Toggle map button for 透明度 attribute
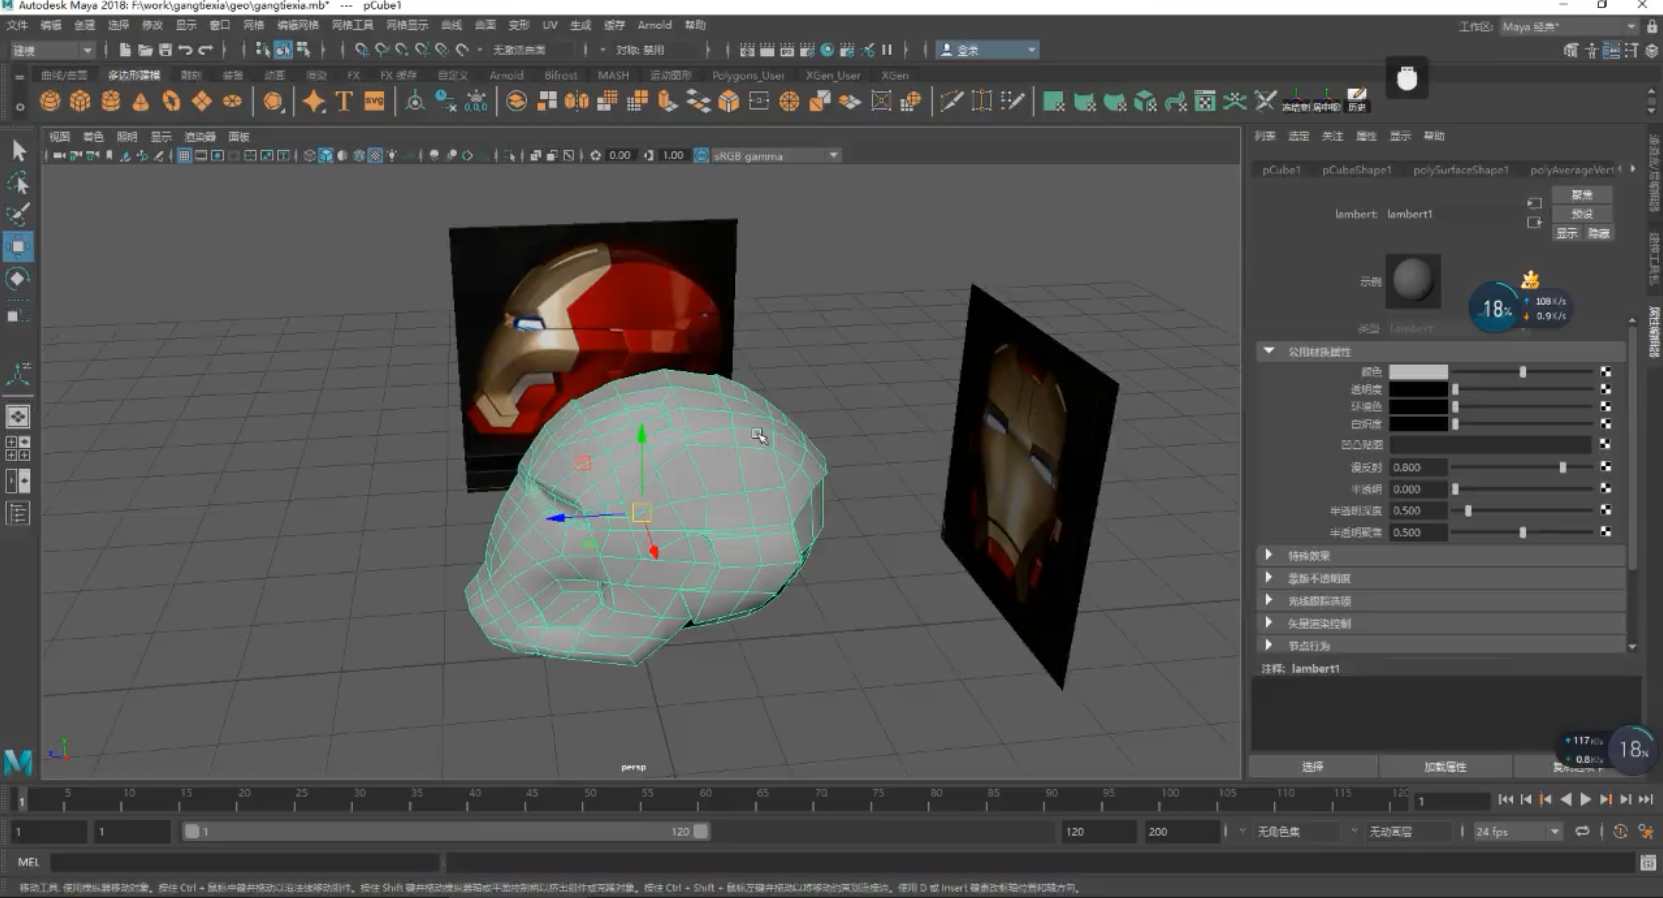This screenshot has height=898, width=1663. [1605, 389]
